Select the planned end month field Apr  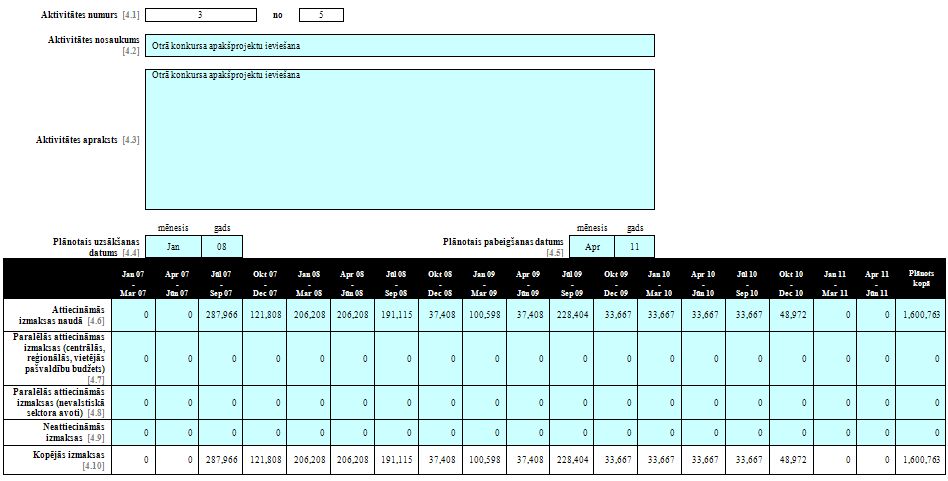pos(593,247)
